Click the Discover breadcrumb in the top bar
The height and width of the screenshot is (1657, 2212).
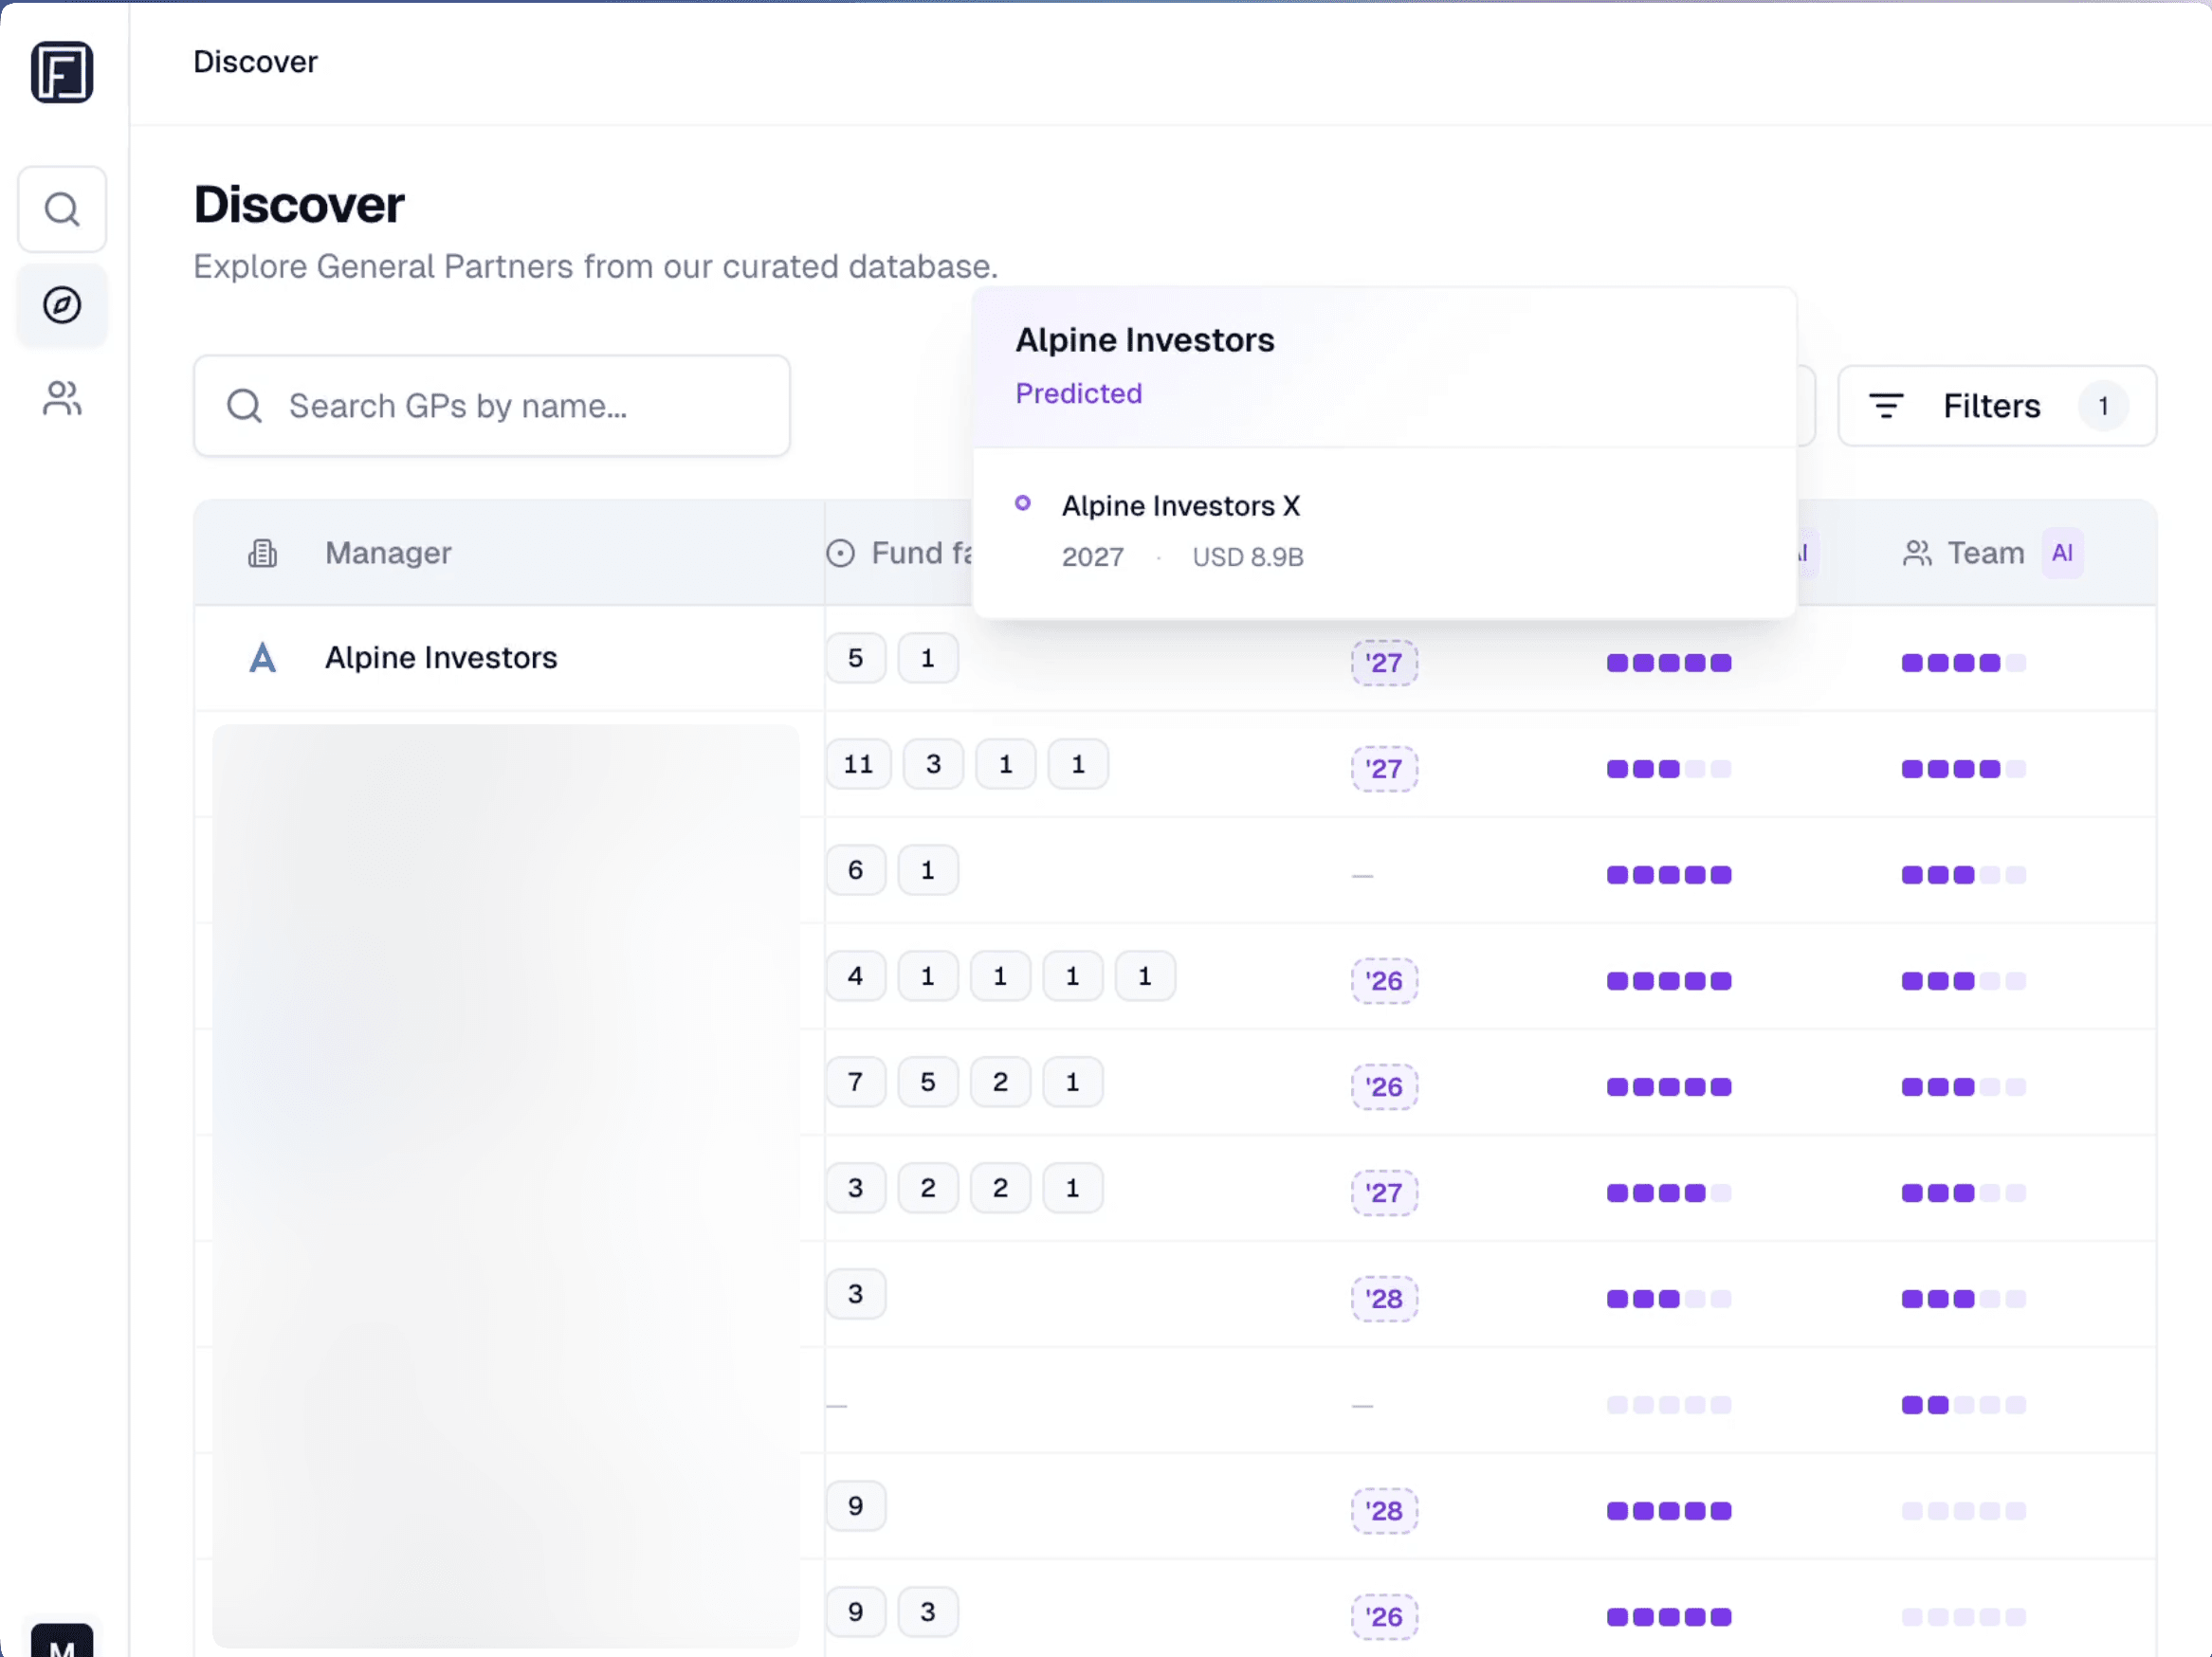click(x=255, y=62)
